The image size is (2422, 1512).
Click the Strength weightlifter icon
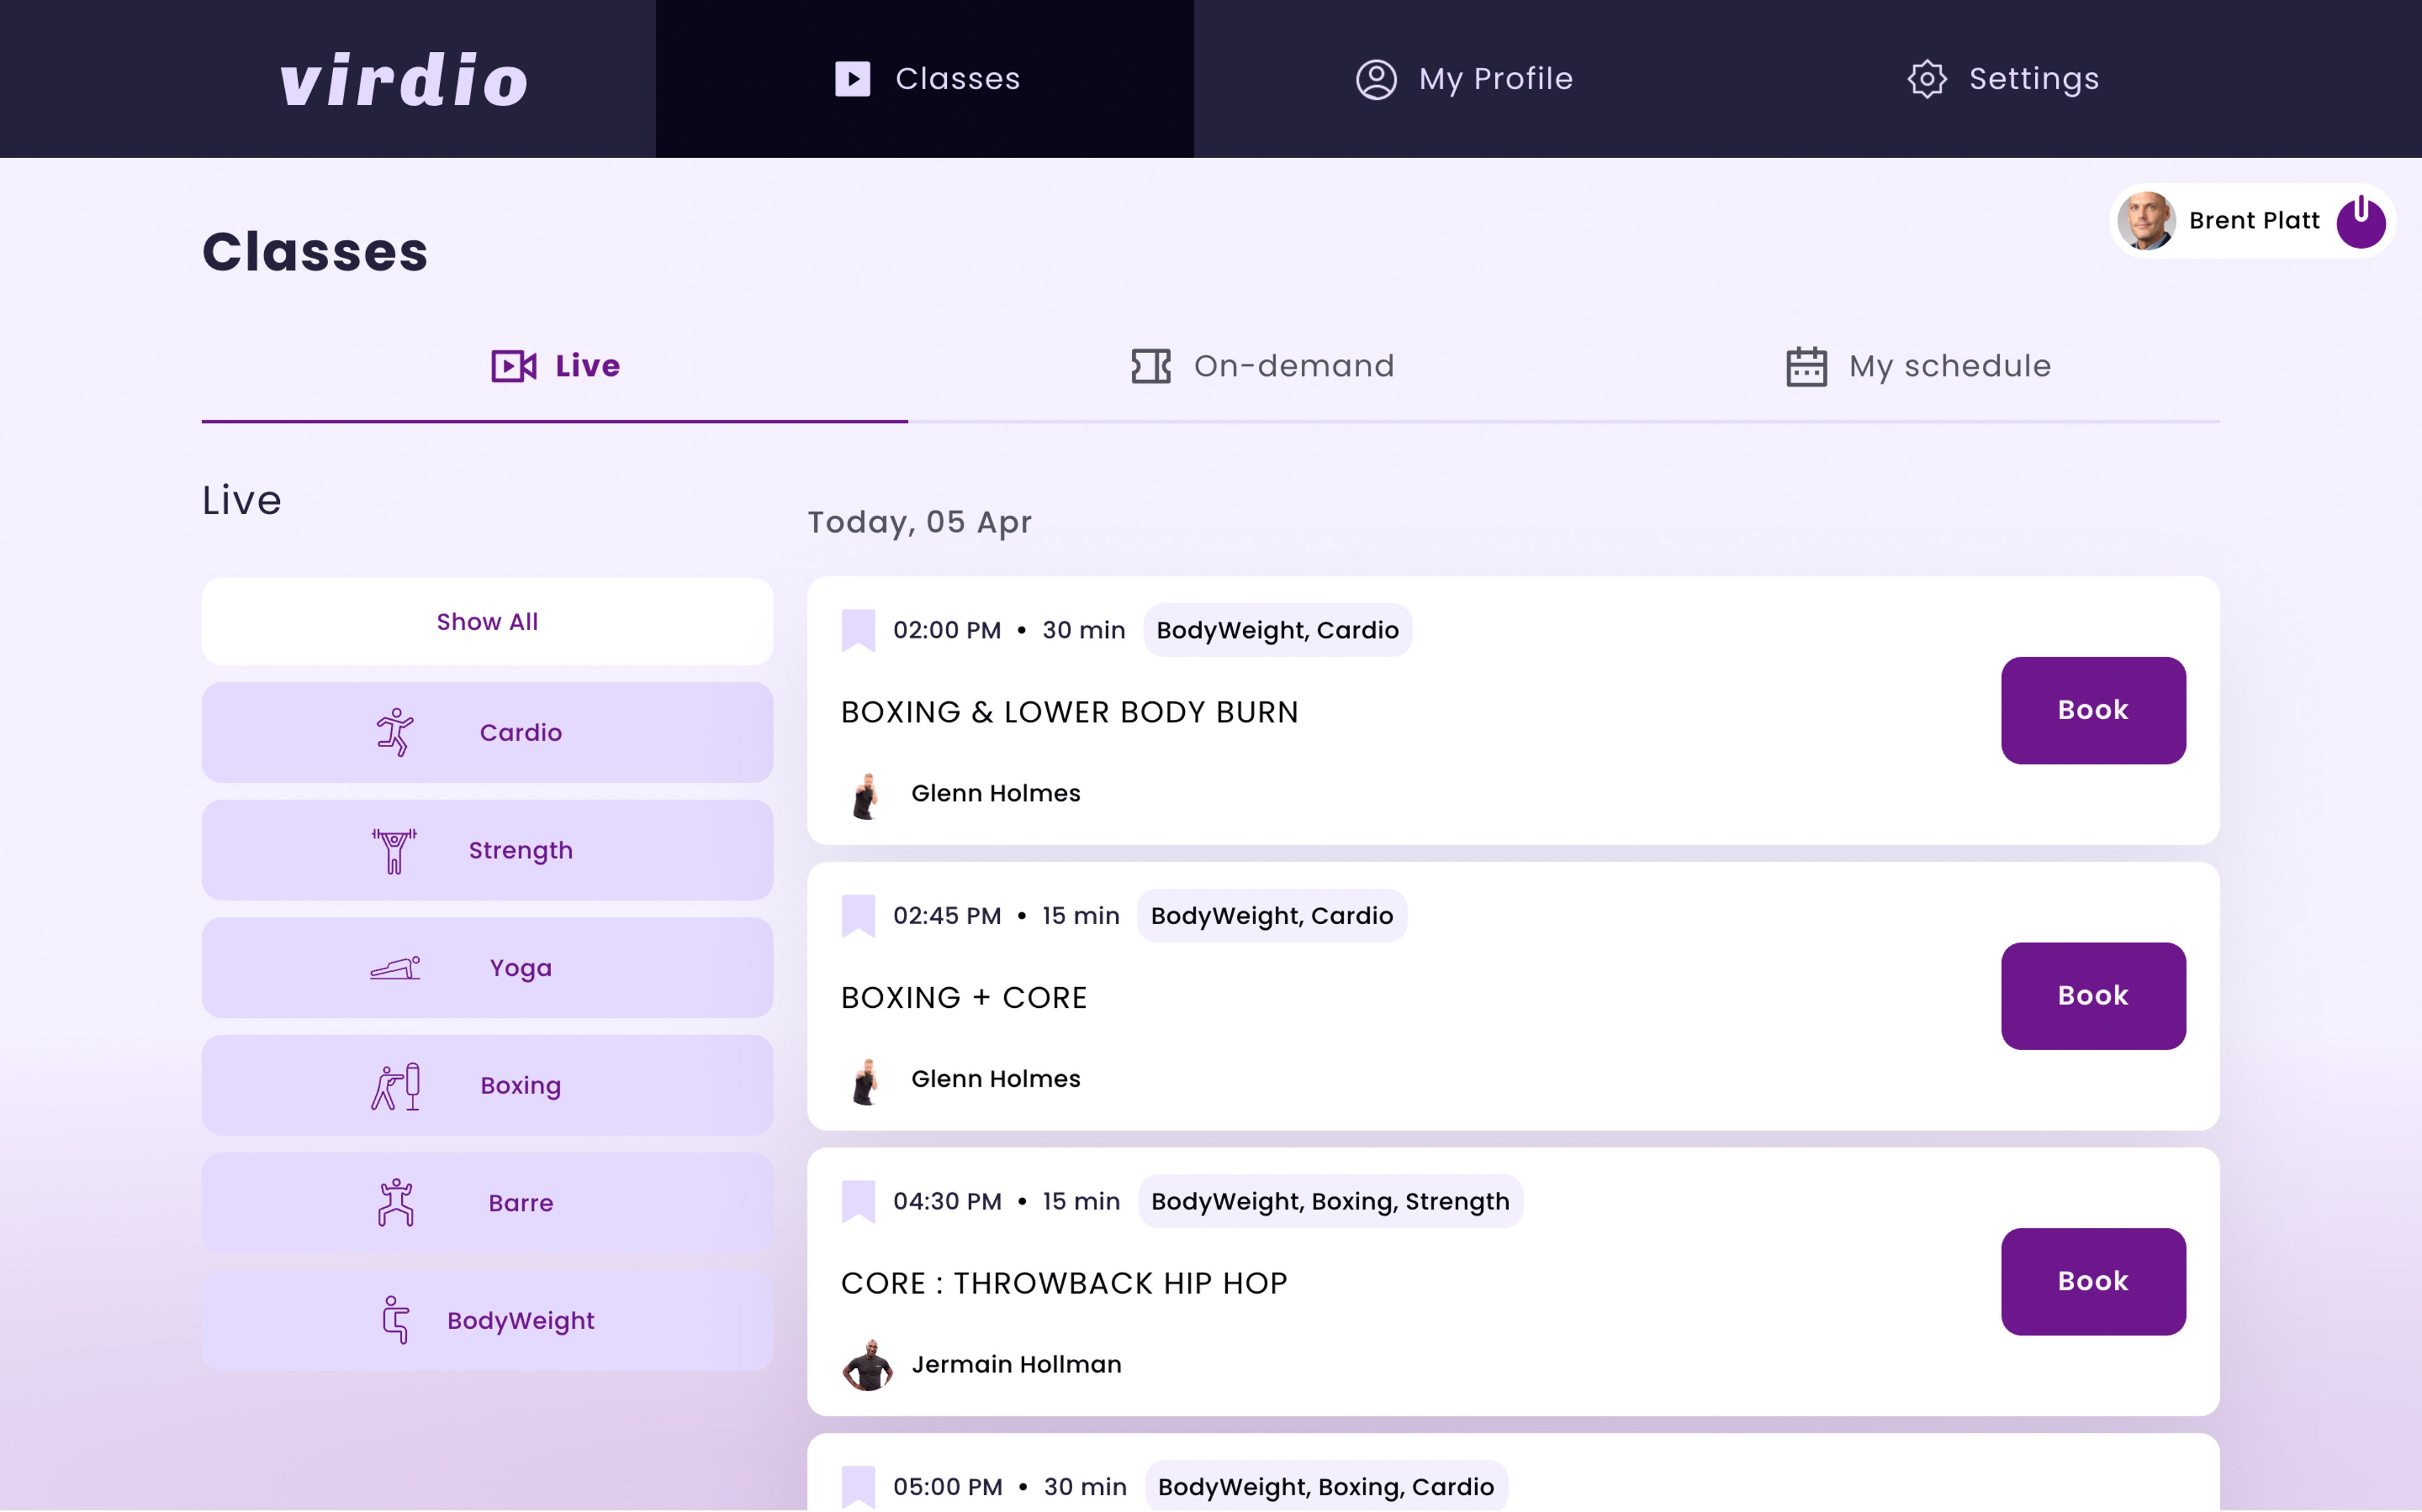394,850
